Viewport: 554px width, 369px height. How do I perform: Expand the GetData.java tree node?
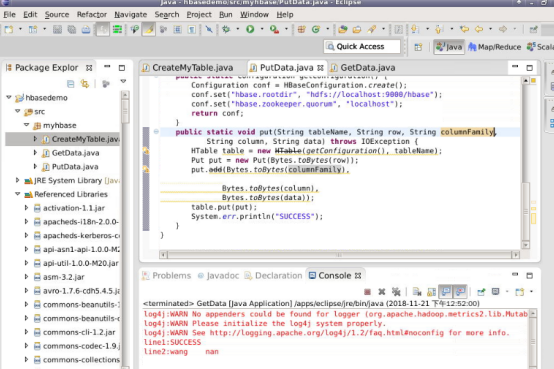(35, 153)
